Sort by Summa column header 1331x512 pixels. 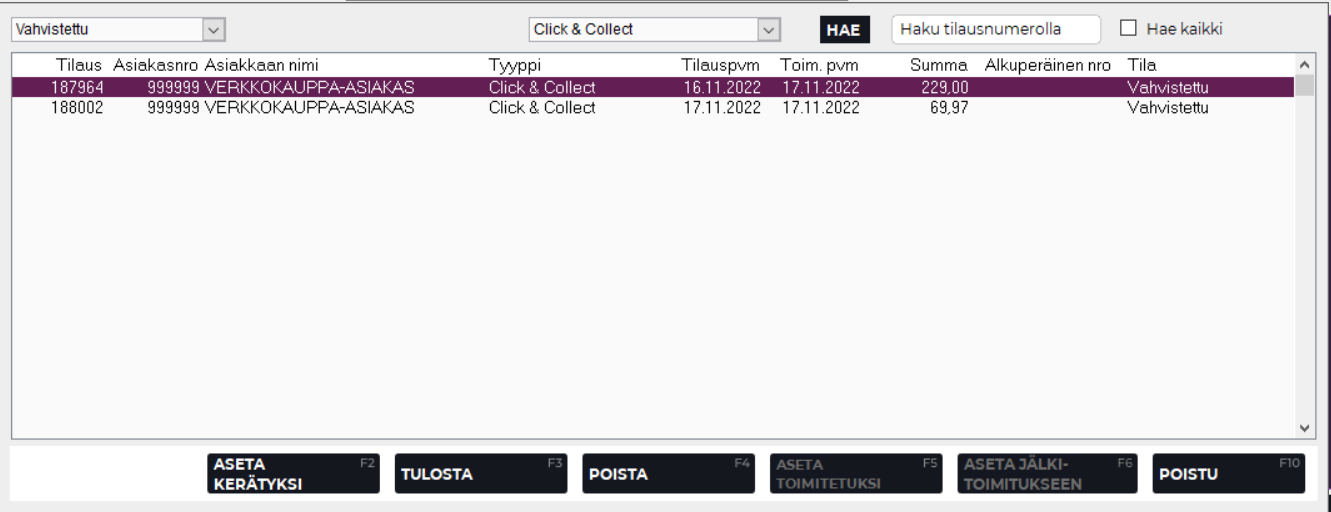[939, 65]
